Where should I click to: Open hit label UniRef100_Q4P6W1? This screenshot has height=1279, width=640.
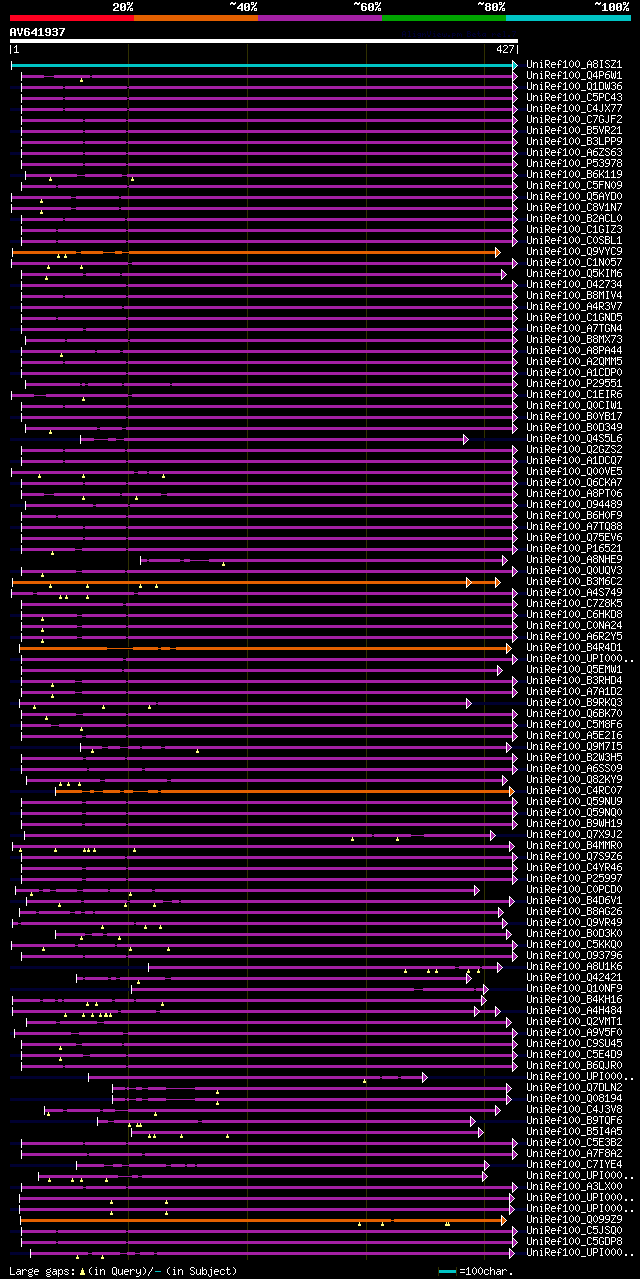(574, 76)
